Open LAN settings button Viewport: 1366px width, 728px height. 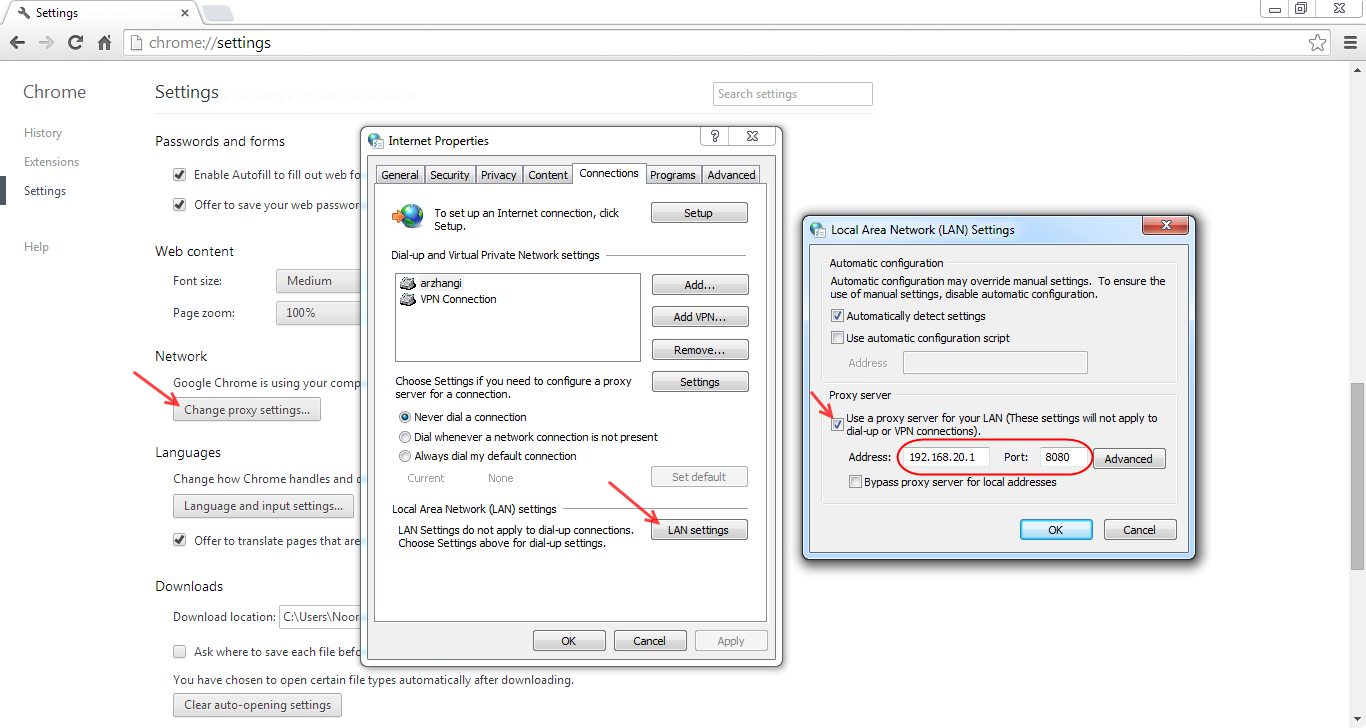coord(699,530)
